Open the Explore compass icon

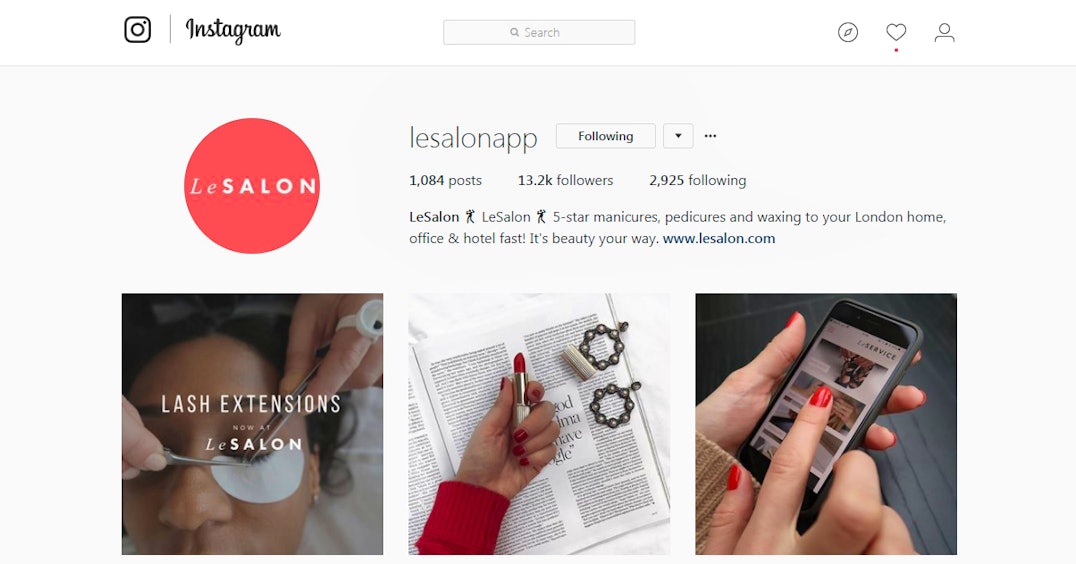coord(847,32)
